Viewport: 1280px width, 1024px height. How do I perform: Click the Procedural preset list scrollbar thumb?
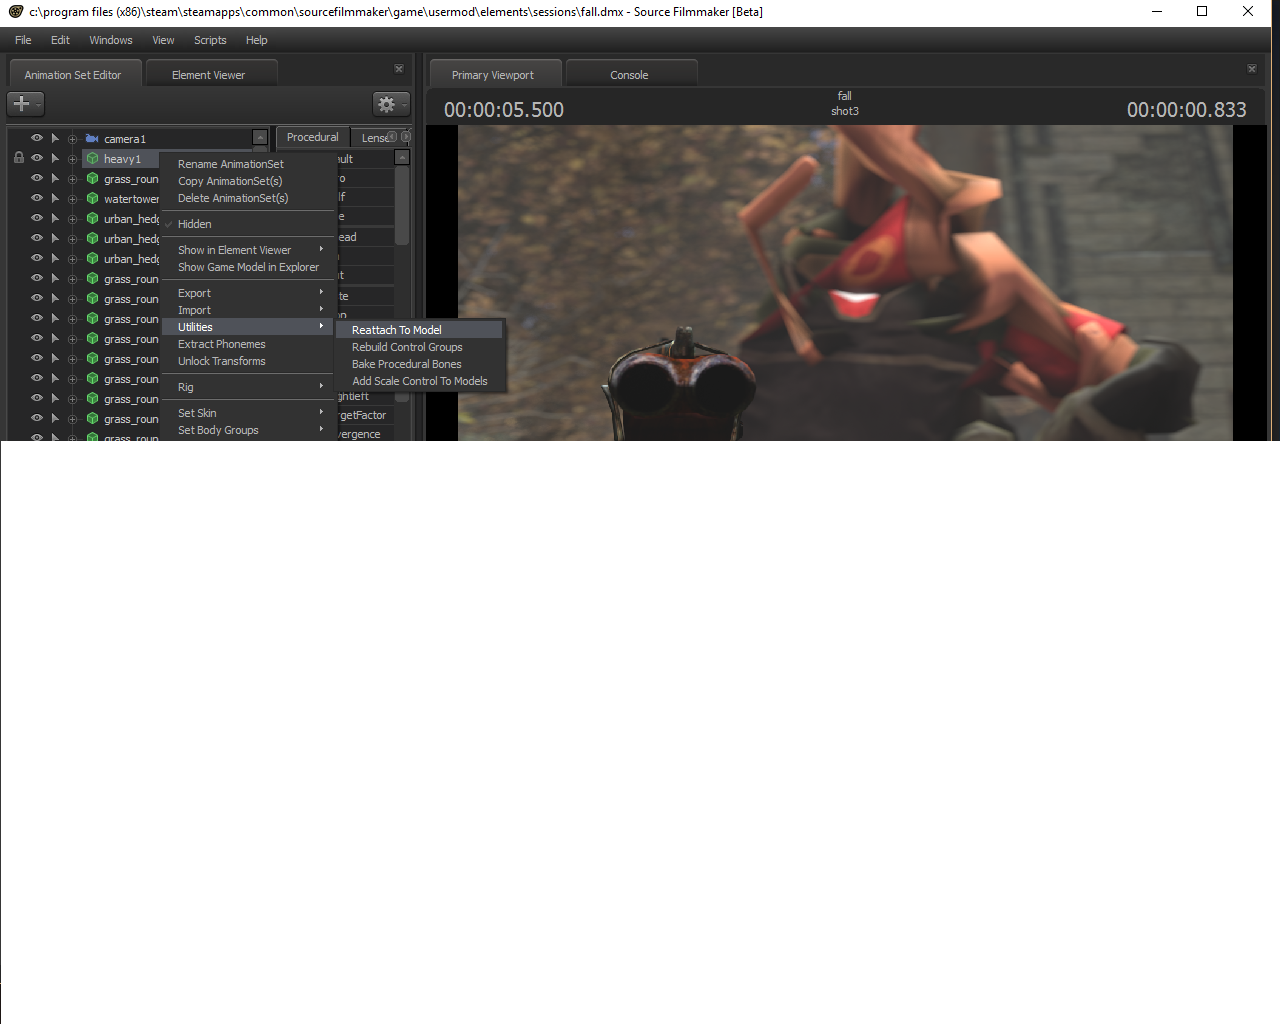pyautogui.click(x=402, y=205)
